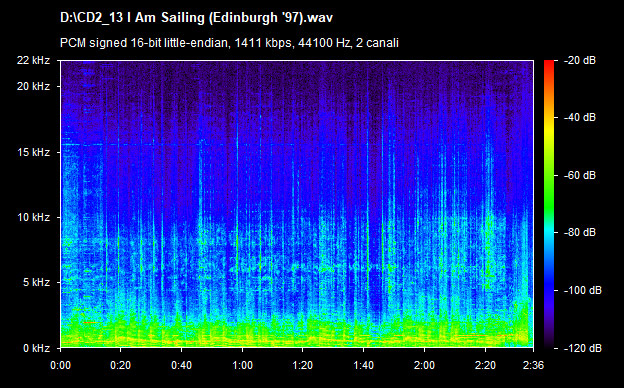Click the 10 kHz frequency axis label
This screenshot has width=624, height=388.
33,217
